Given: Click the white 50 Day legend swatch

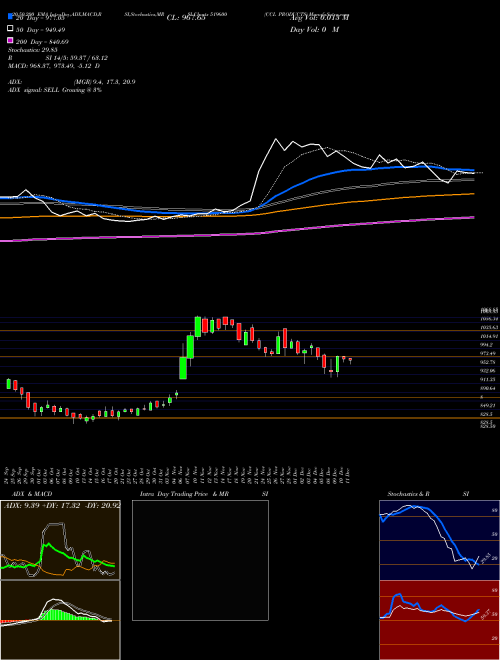Looking at the screenshot, I should click(10, 29).
